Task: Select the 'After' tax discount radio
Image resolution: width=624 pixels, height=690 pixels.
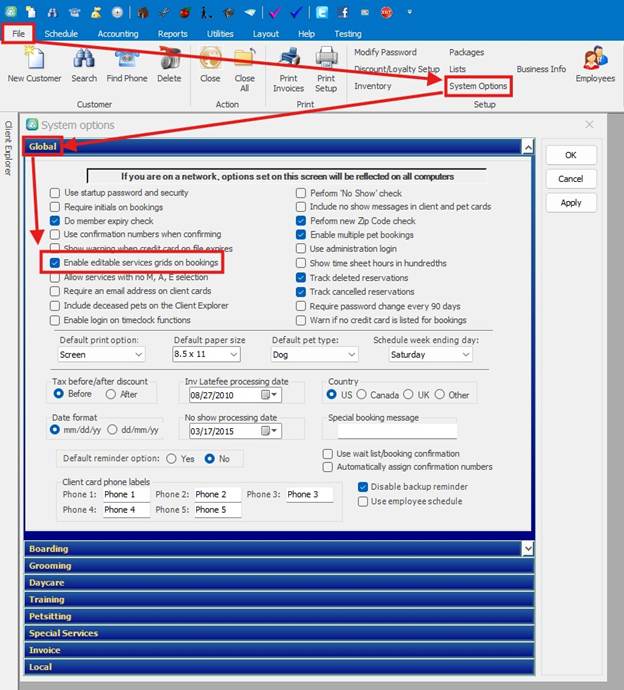Action: click(112, 394)
